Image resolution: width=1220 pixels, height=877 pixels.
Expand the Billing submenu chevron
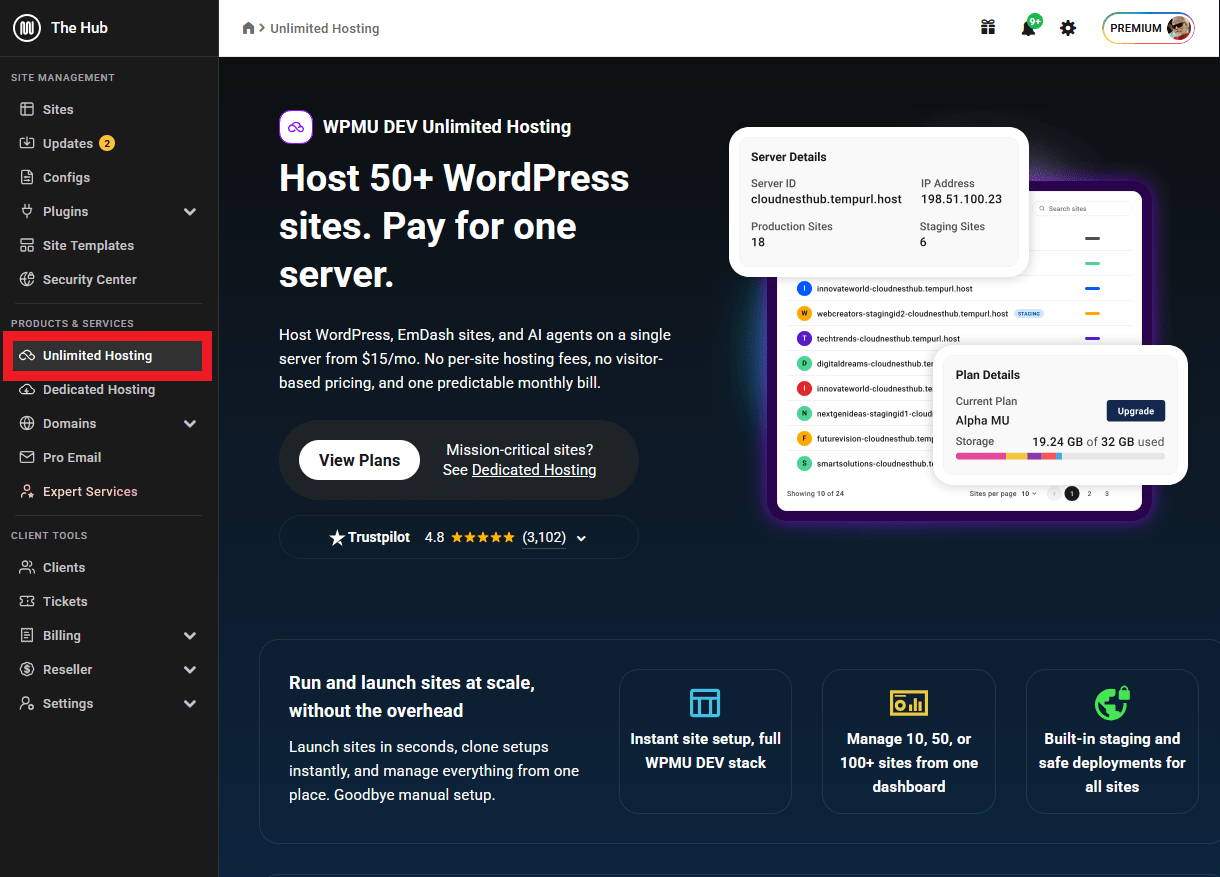click(x=190, y=635)
